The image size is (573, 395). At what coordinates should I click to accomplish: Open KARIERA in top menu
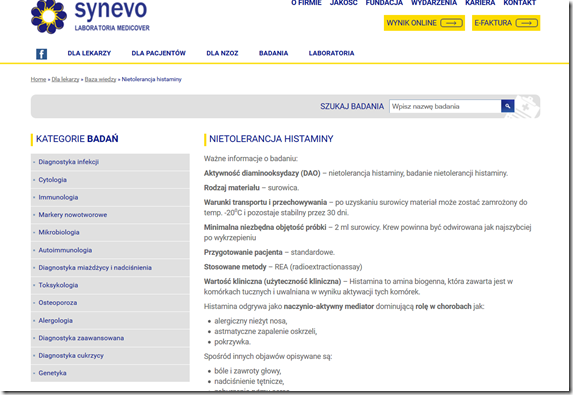[480, 3]
